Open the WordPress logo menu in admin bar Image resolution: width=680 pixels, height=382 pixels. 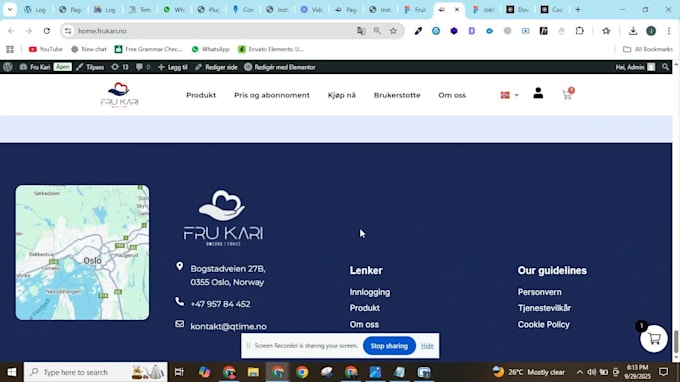pyautogui.click(x=7, y=67)
